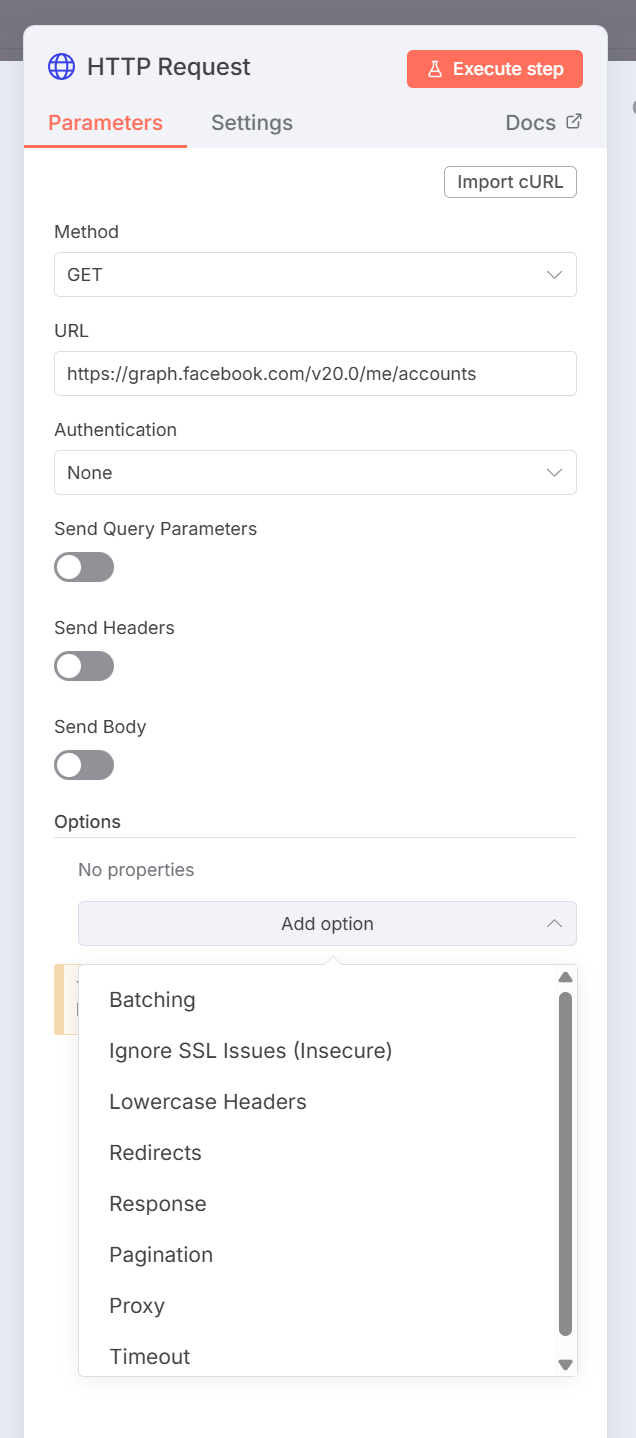Open the Method dropdown showing GET
The image size is (636, 1438).
click(315, 275)
